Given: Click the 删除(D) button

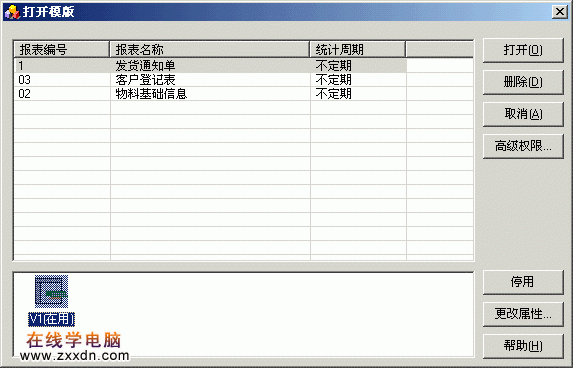Looking at the screenshot, I should point(523,82).
